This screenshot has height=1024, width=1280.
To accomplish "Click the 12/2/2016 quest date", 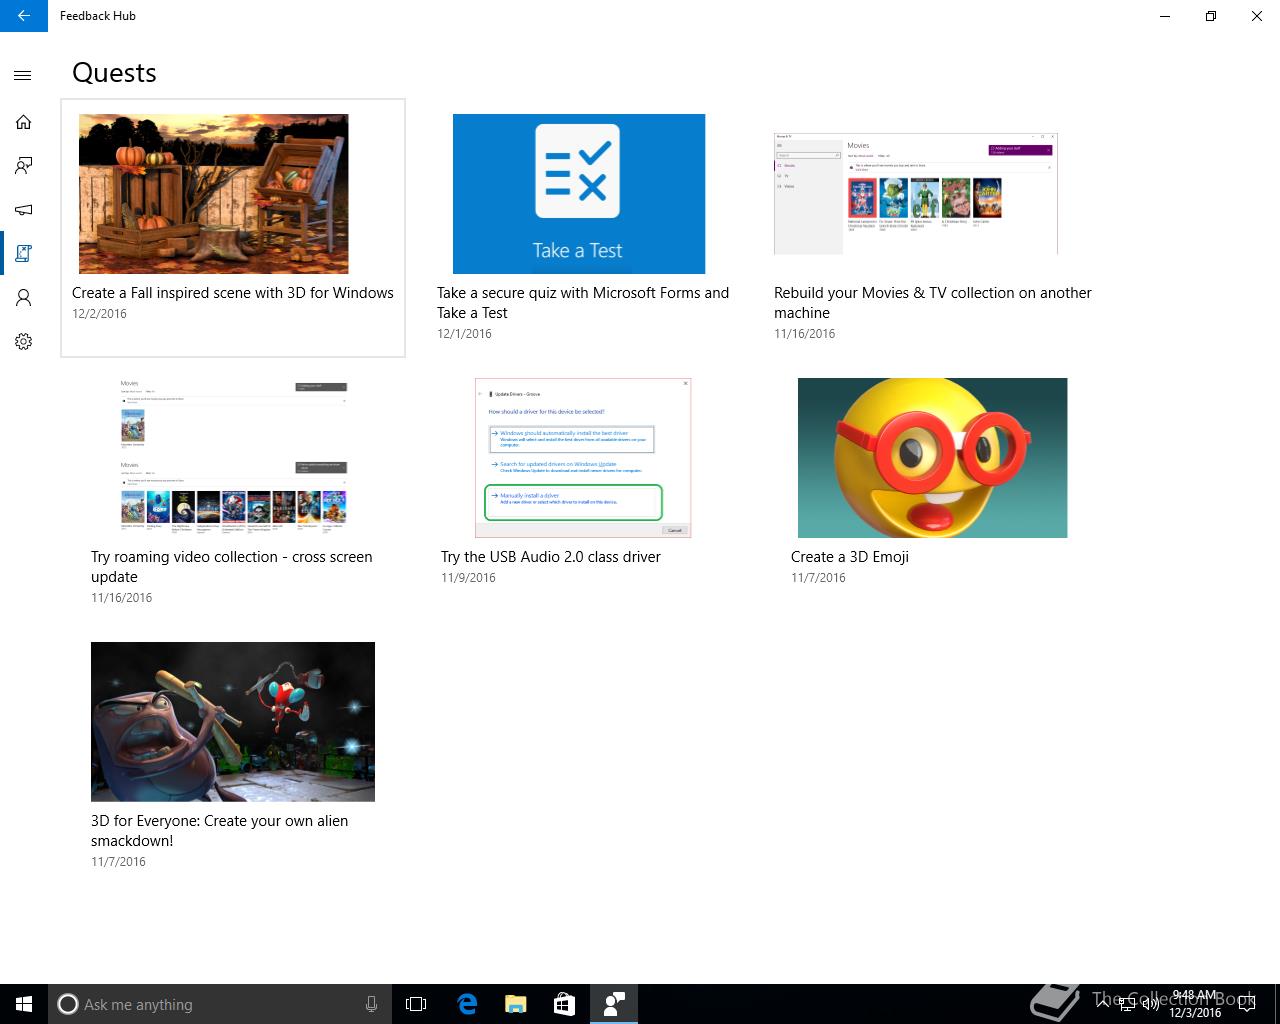I will 99,314.
